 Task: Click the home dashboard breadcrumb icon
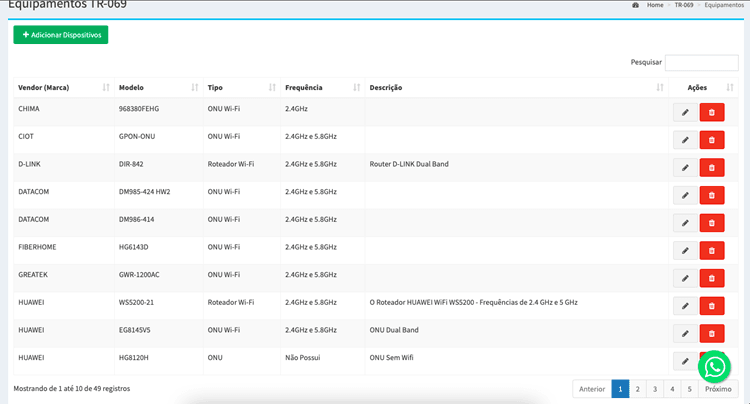635,5
